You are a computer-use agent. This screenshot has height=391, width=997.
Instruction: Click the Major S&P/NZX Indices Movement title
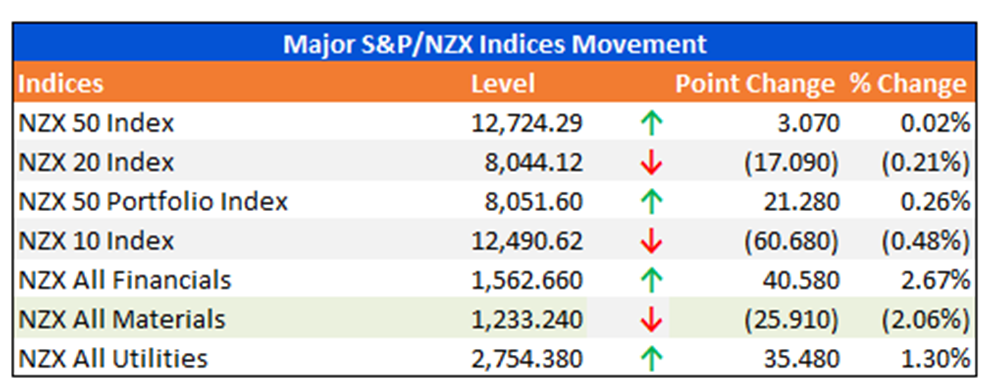(x=494, y=45)
